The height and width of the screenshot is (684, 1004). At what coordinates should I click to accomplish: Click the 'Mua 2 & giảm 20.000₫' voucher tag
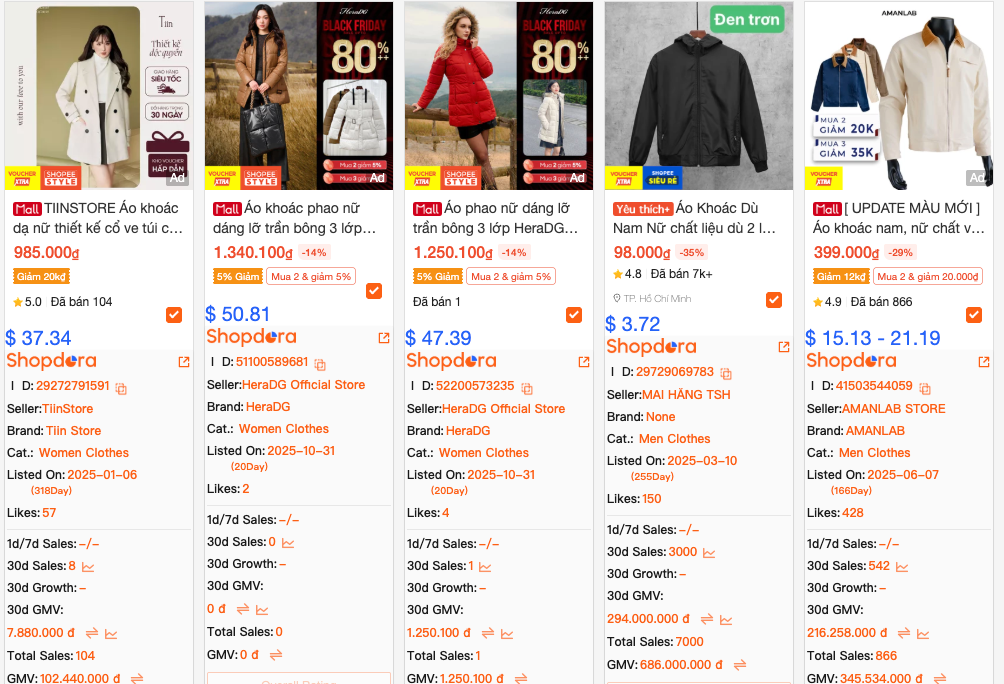click(927, 277)
